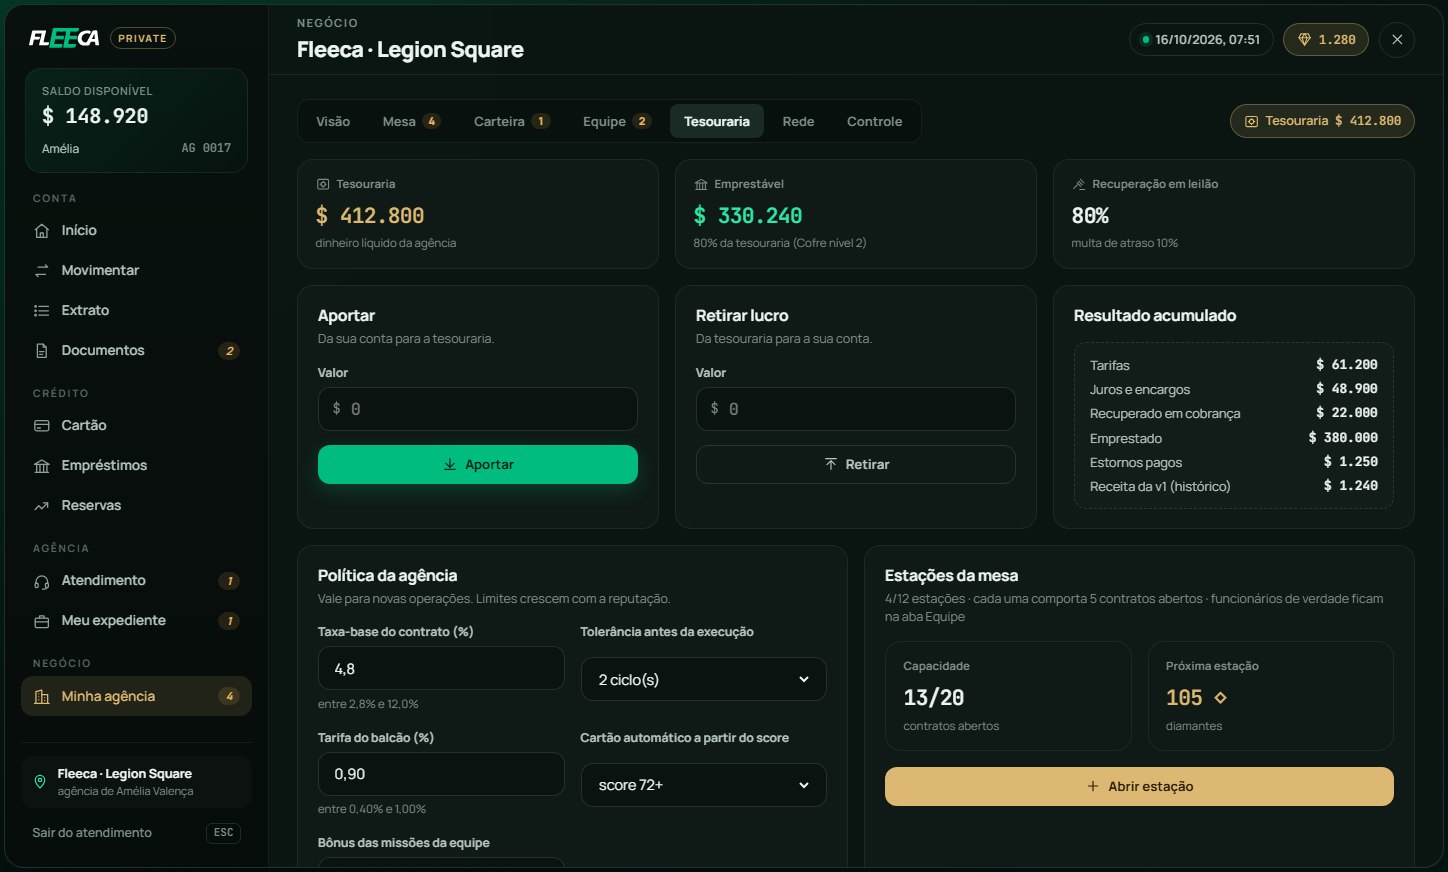
Task: Click Sair do atendimento
Action: pos(92,832)
